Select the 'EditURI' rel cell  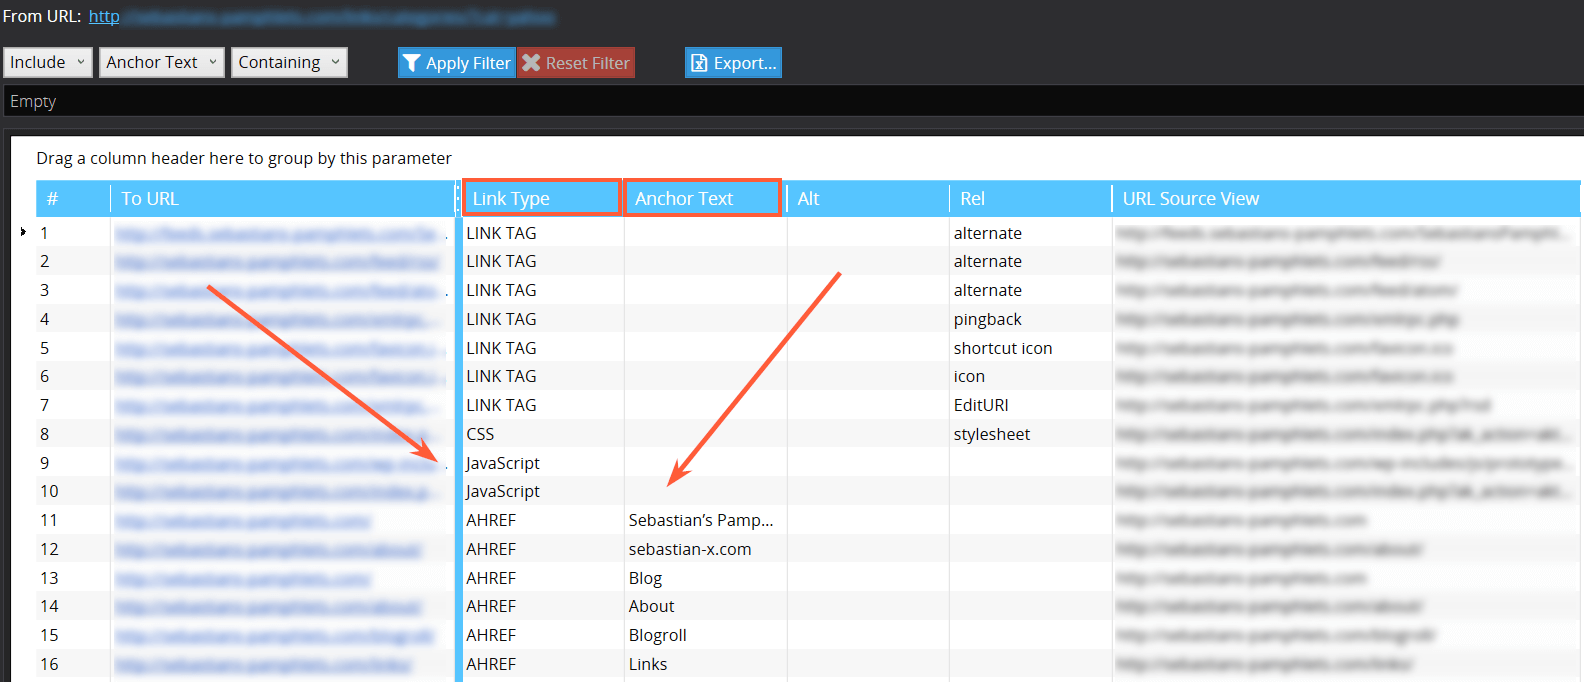[1030, 405]
